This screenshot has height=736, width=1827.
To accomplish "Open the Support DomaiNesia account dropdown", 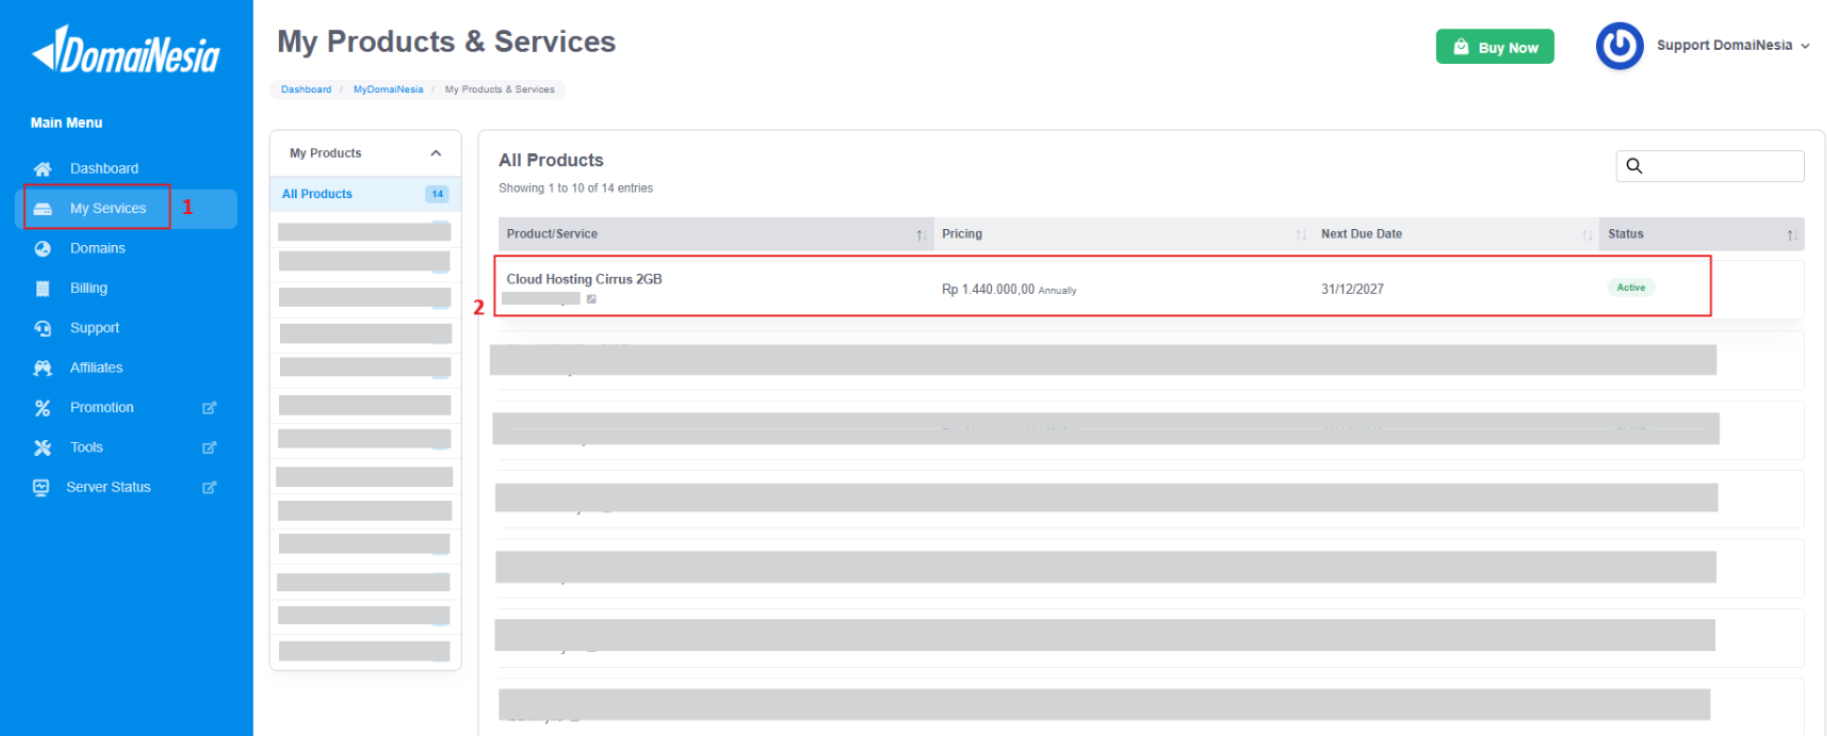I will (x=1732, y=46).
